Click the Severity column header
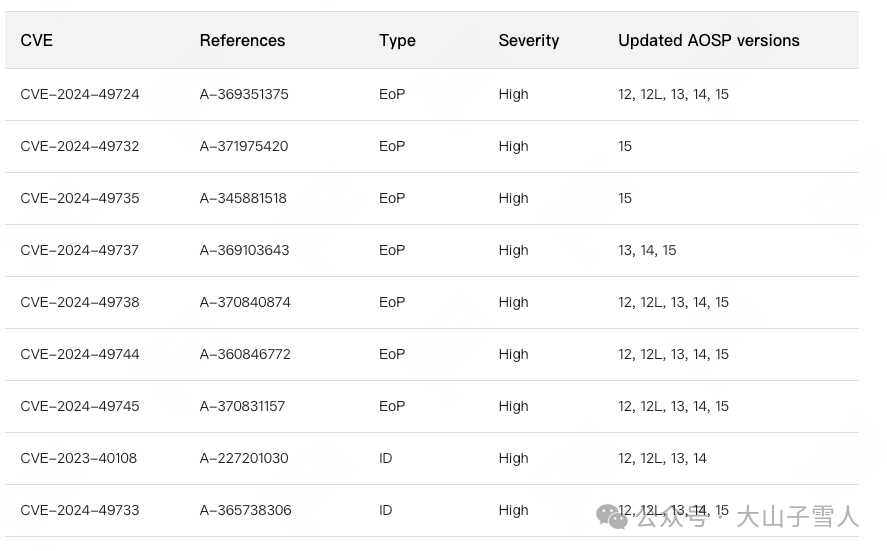This screenshot has width=887, height=551. [529, 41]
